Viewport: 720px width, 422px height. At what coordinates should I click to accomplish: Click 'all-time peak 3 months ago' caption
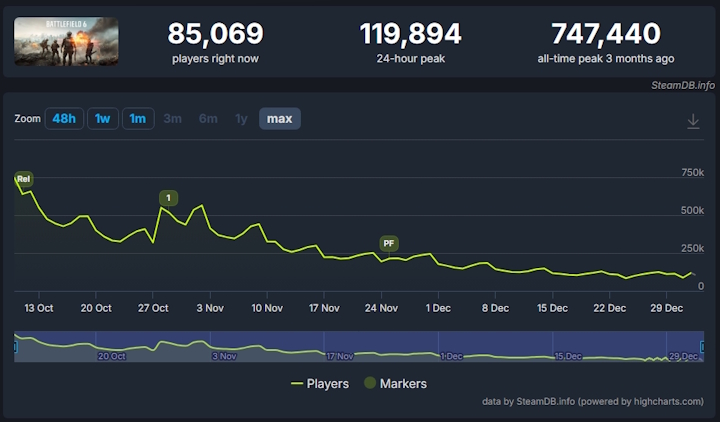pyautogui.click(x=606, y=59)
